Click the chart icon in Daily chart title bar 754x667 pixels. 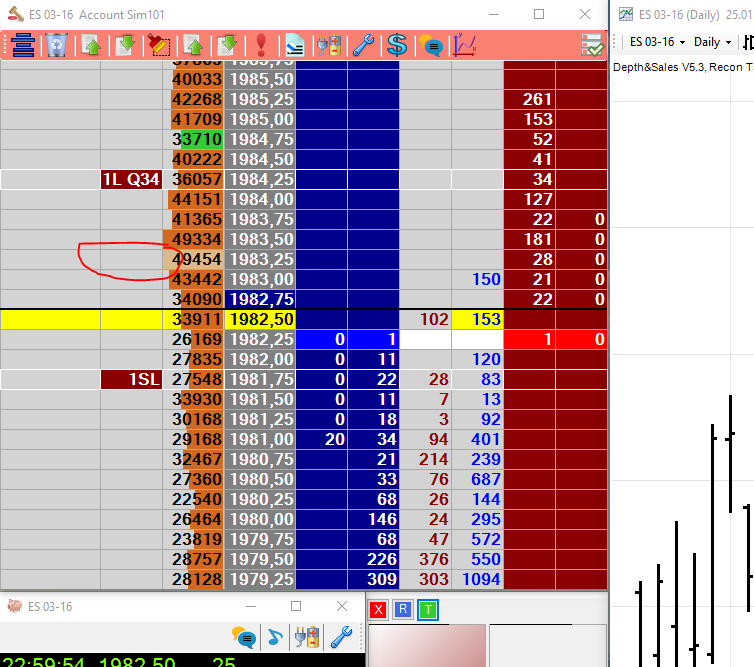click(x=626, y=14)
